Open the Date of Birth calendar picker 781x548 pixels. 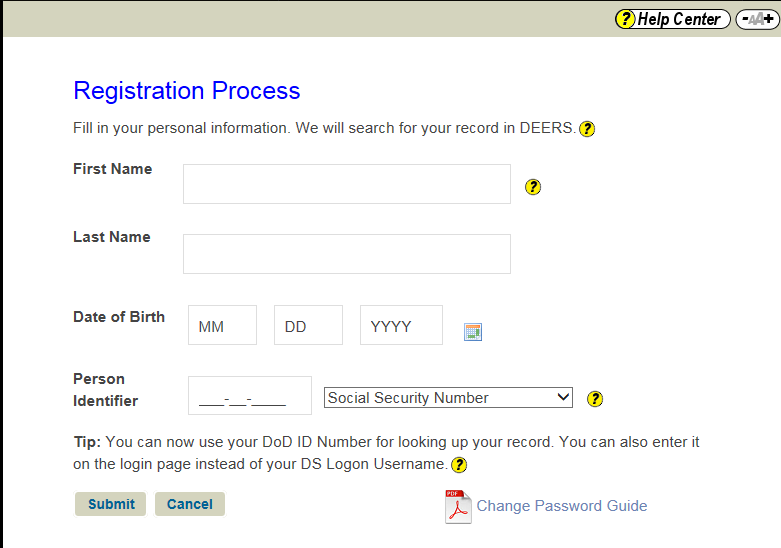(473, 332)
